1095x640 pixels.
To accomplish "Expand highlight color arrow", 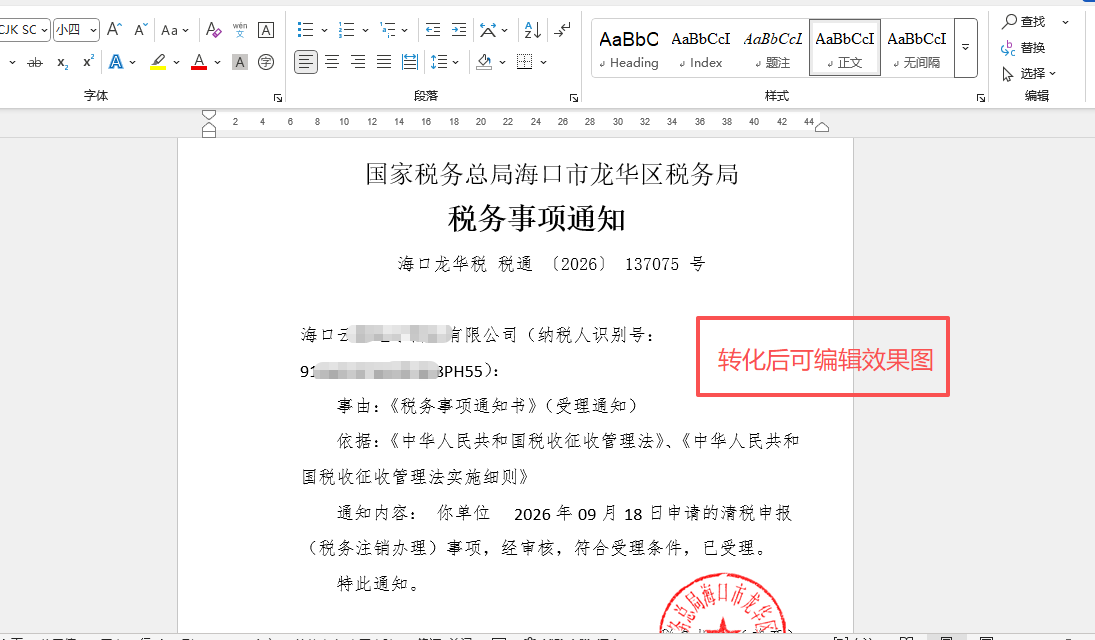I will point(176,62).
